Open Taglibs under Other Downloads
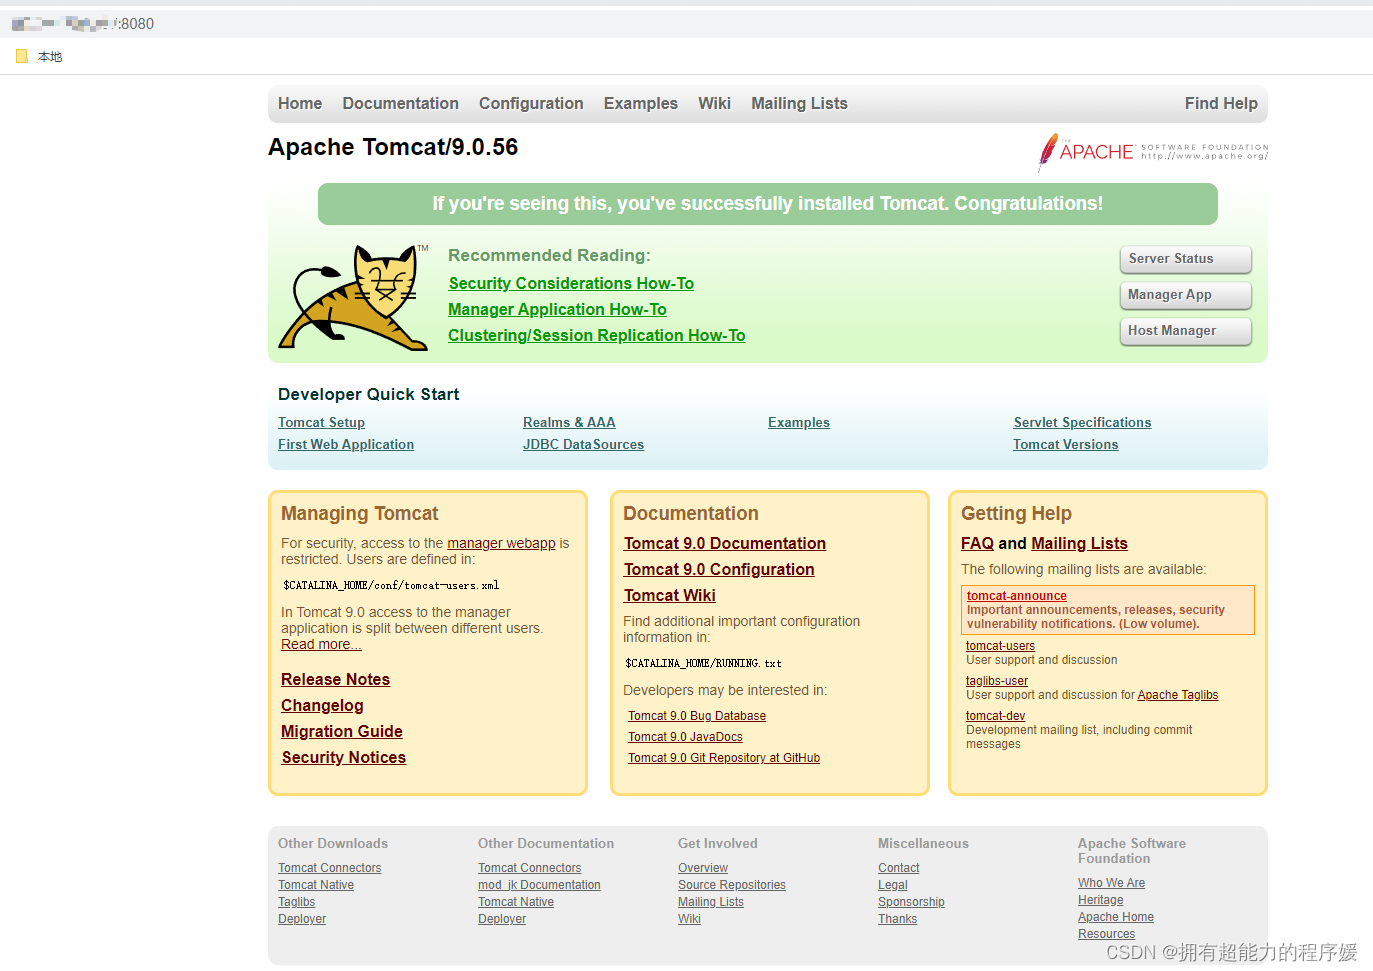 (x=296, y=902)
